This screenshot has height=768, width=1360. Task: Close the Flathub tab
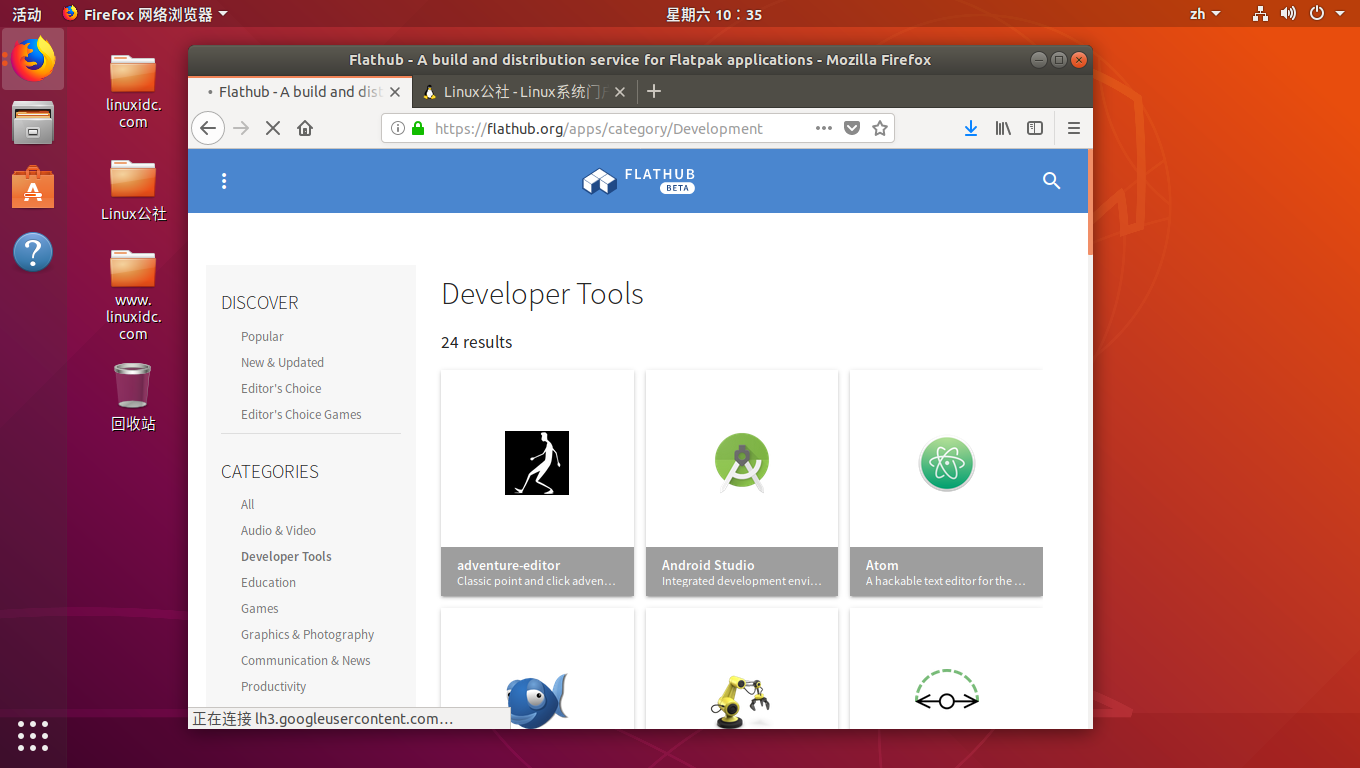[395, 92]
